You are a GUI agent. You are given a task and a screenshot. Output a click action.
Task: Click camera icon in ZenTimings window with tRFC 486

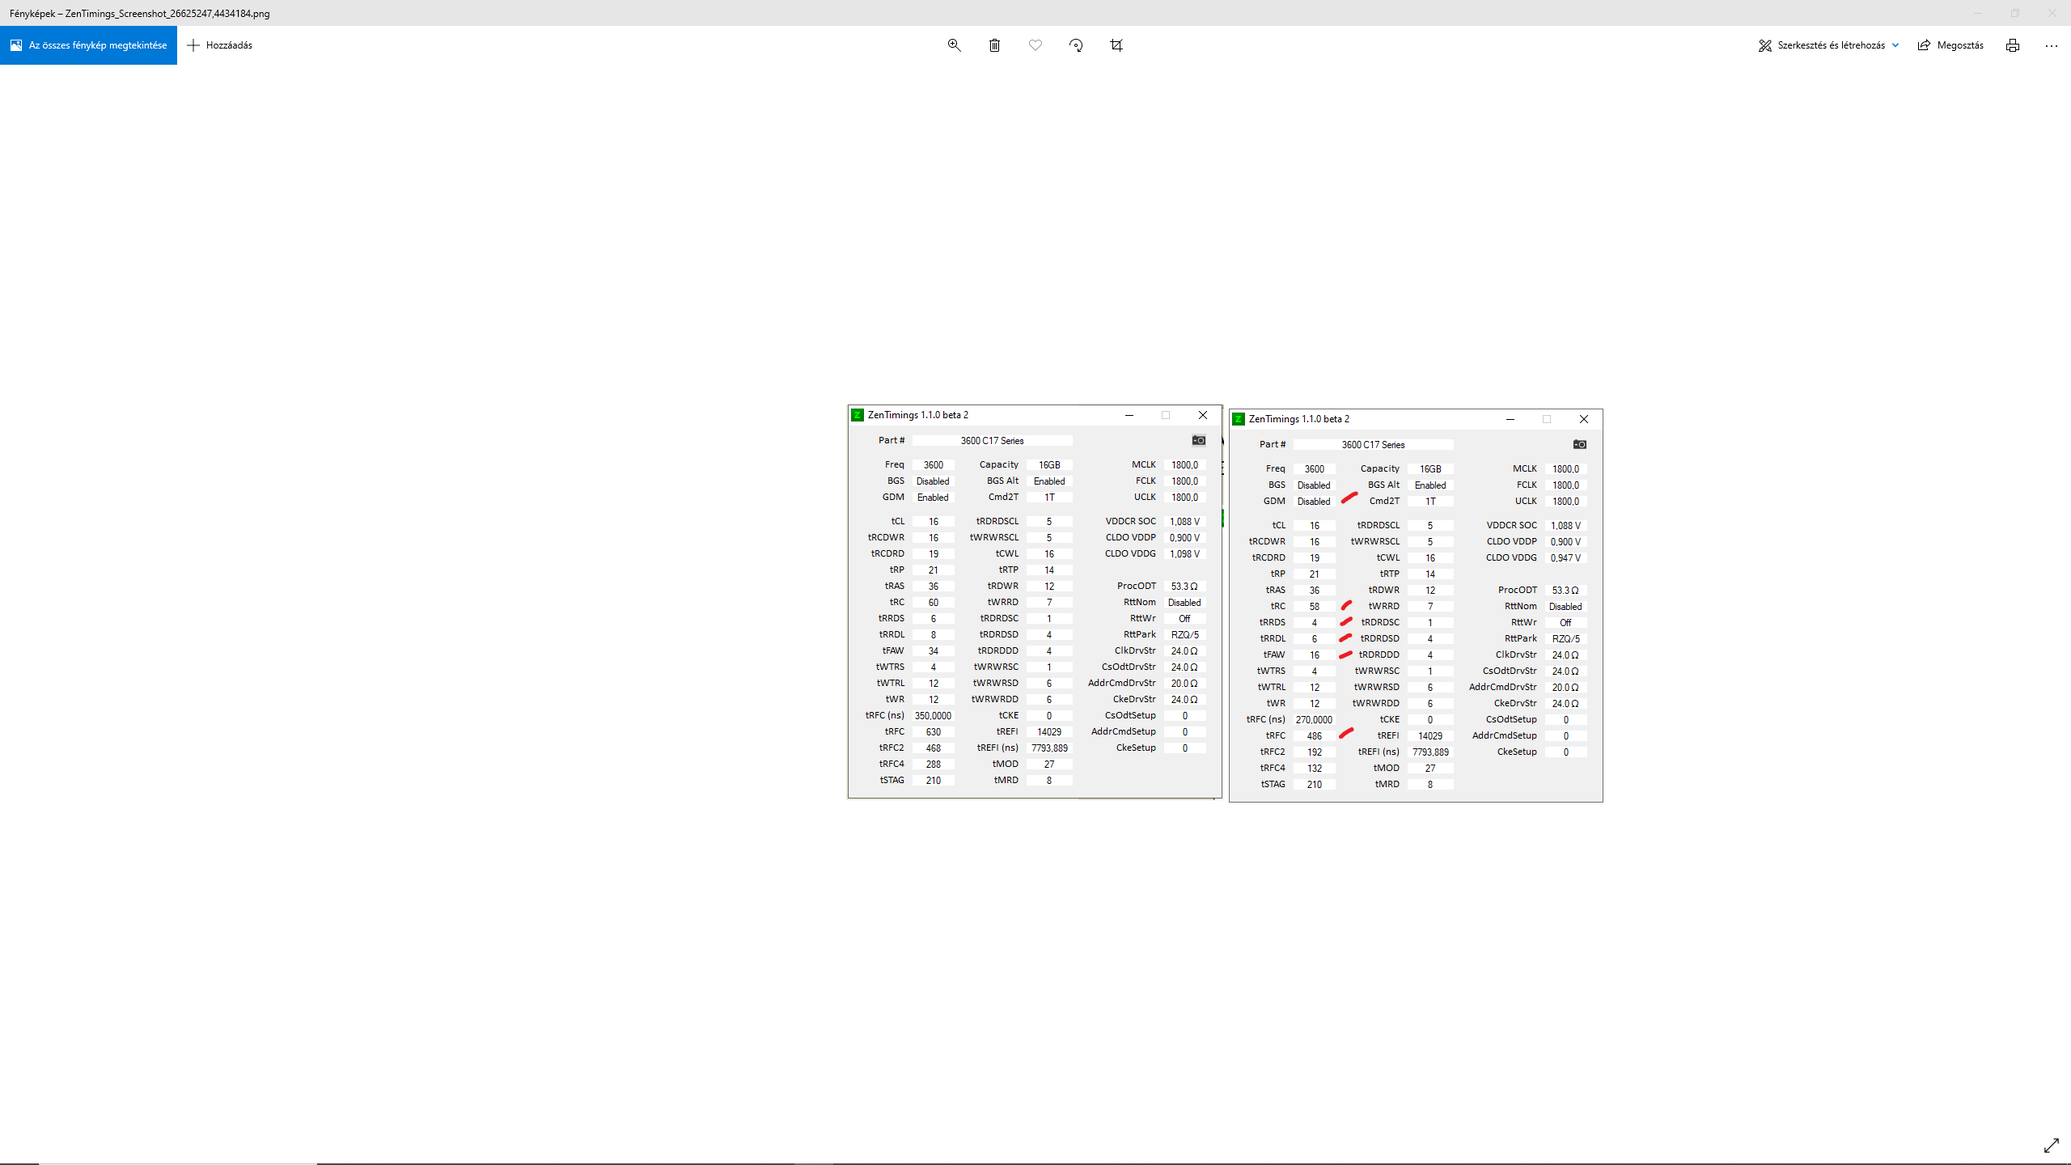[x=1579, y=444]
